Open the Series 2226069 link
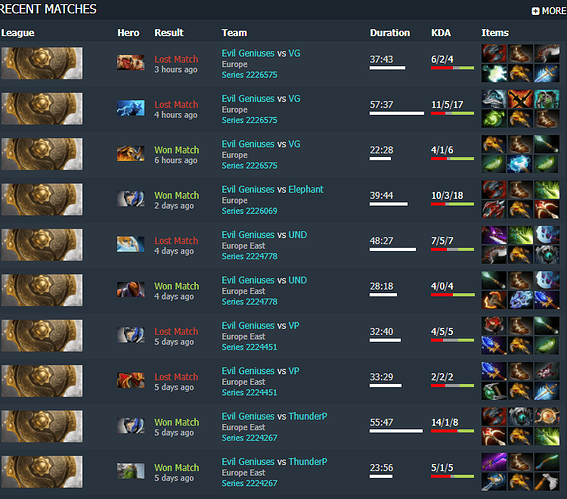The image size is (567, 499). (x=250, y=211)
